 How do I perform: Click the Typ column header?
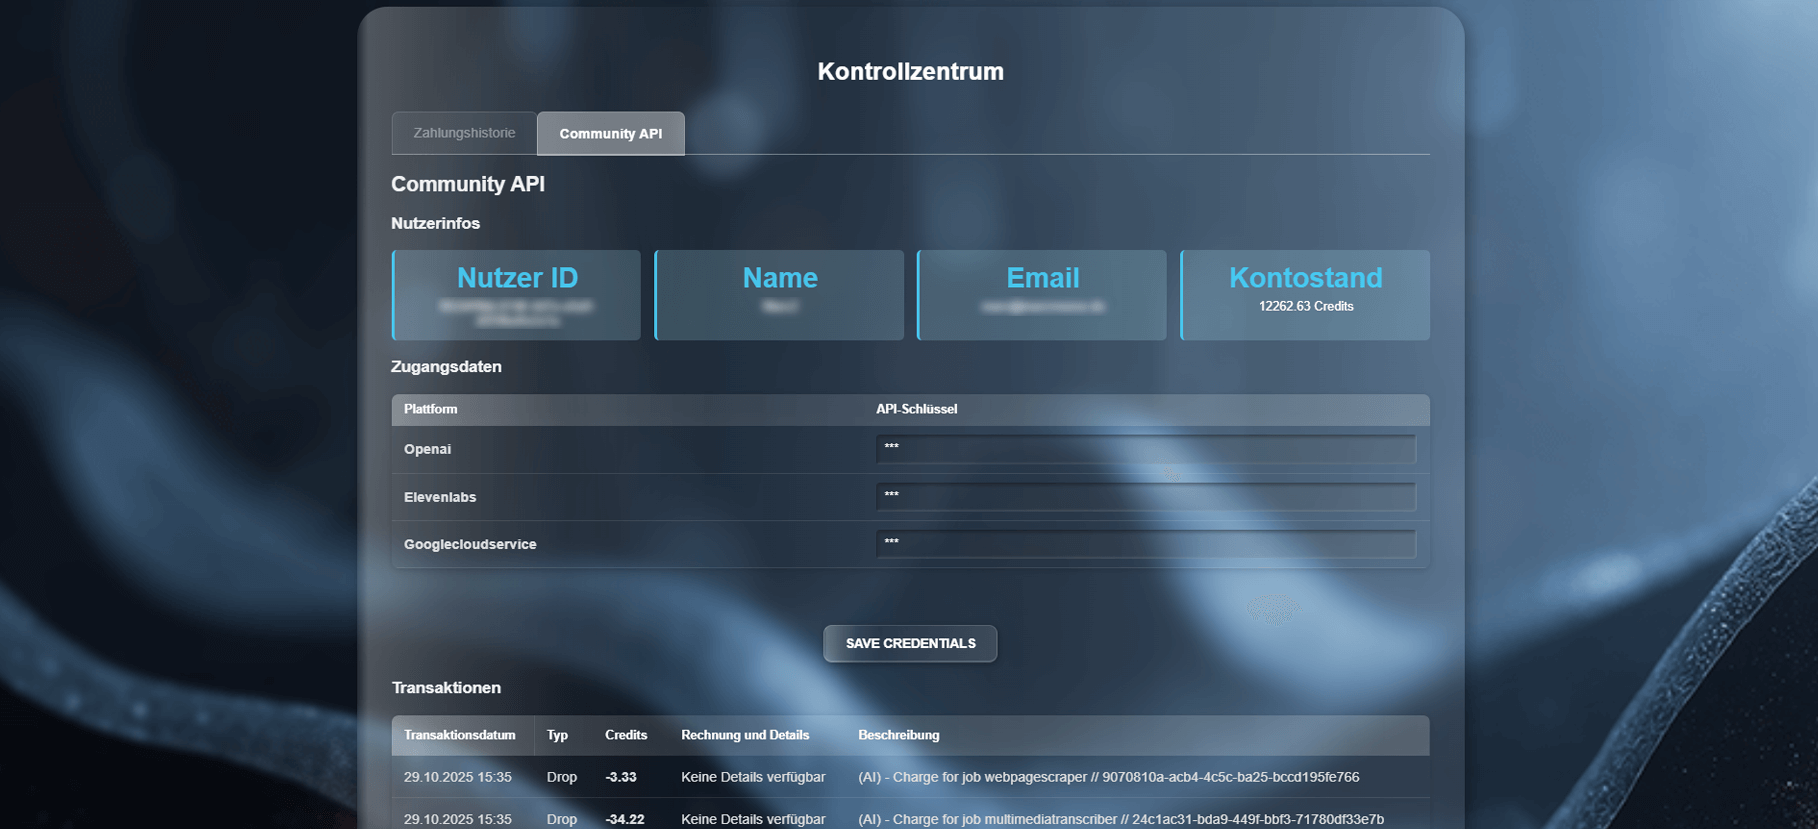(557, 735)
